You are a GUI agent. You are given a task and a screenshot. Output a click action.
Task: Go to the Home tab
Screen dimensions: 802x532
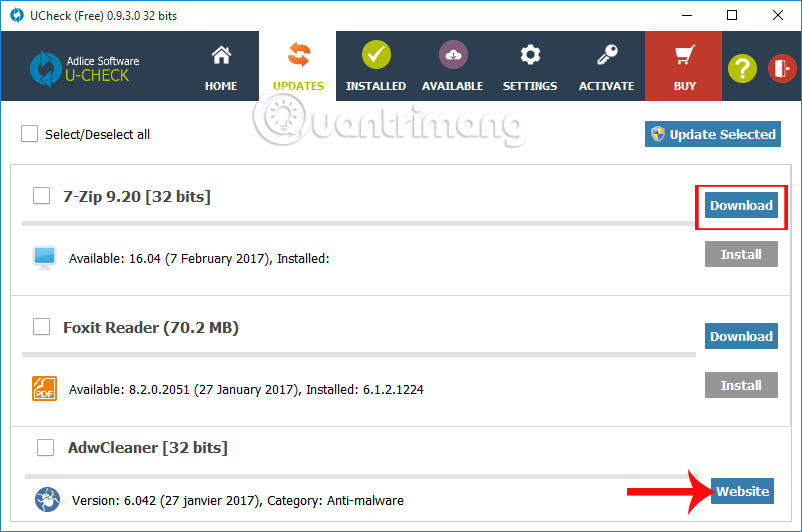click(221, 66)
